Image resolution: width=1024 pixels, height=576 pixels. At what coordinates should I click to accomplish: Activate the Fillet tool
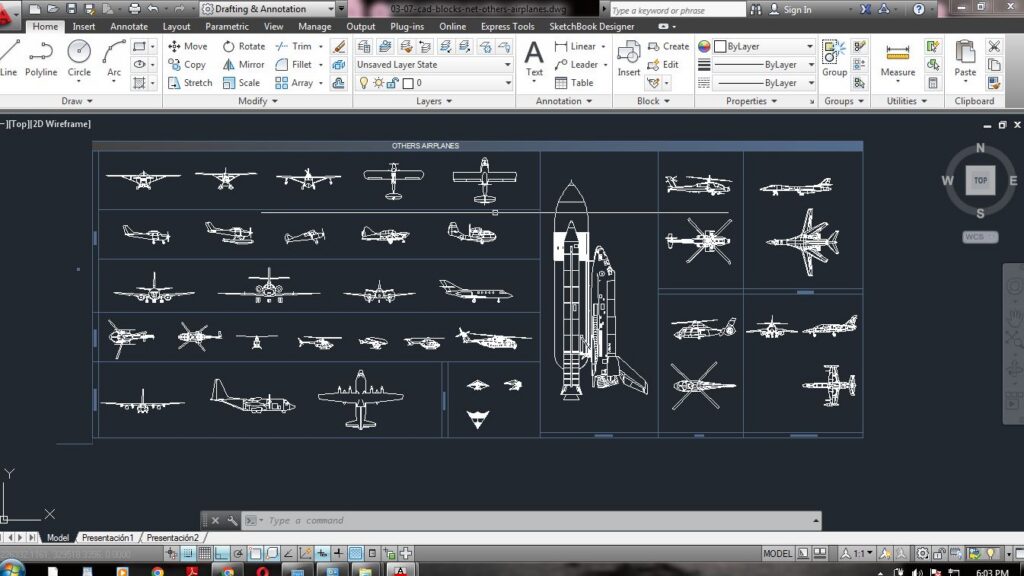294,65
